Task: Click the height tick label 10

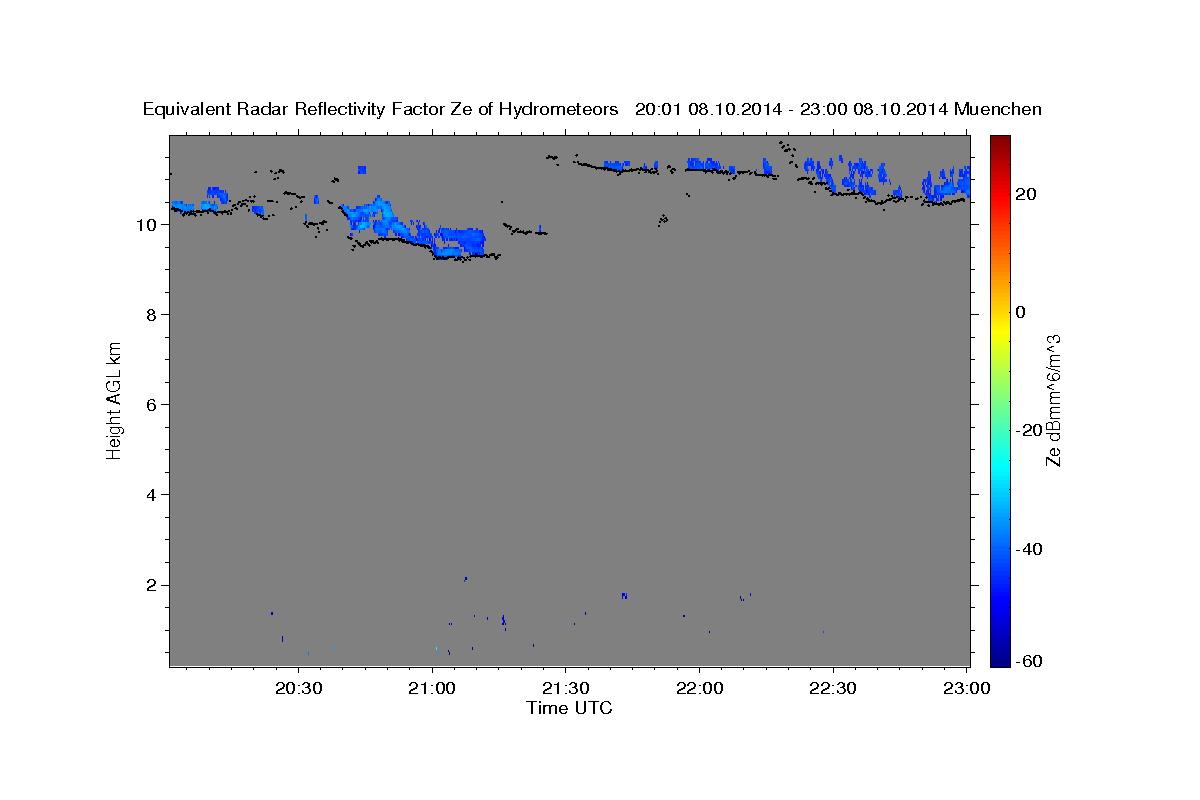Action: pos(148,225)
